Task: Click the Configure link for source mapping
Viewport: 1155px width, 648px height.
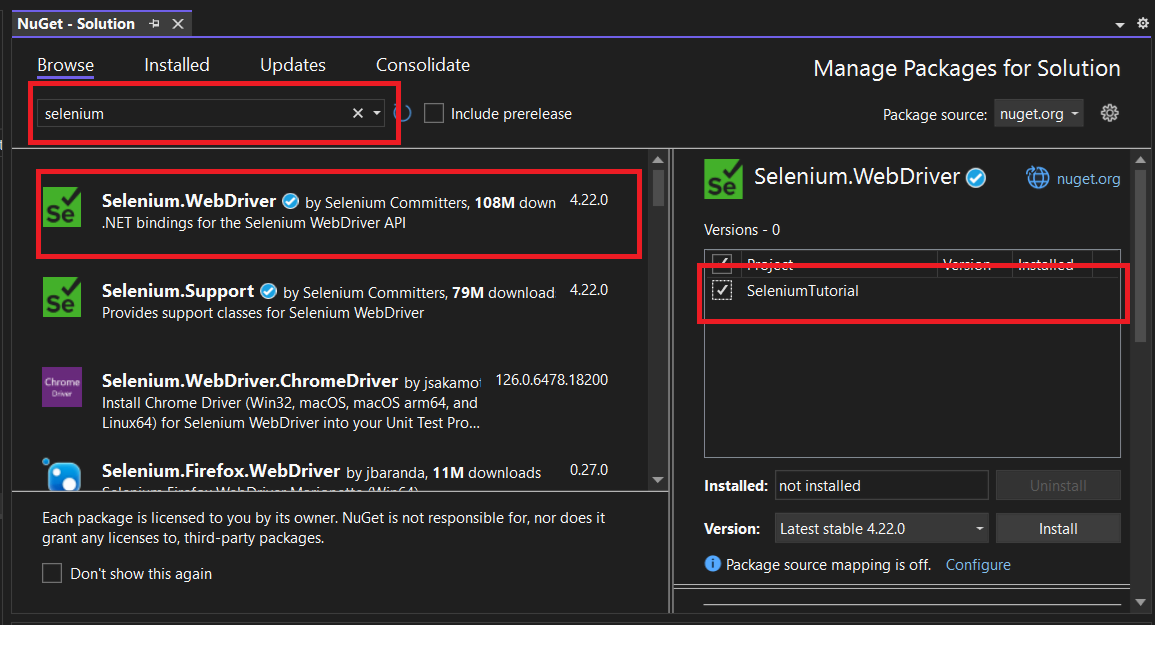Action: point(977,564)
